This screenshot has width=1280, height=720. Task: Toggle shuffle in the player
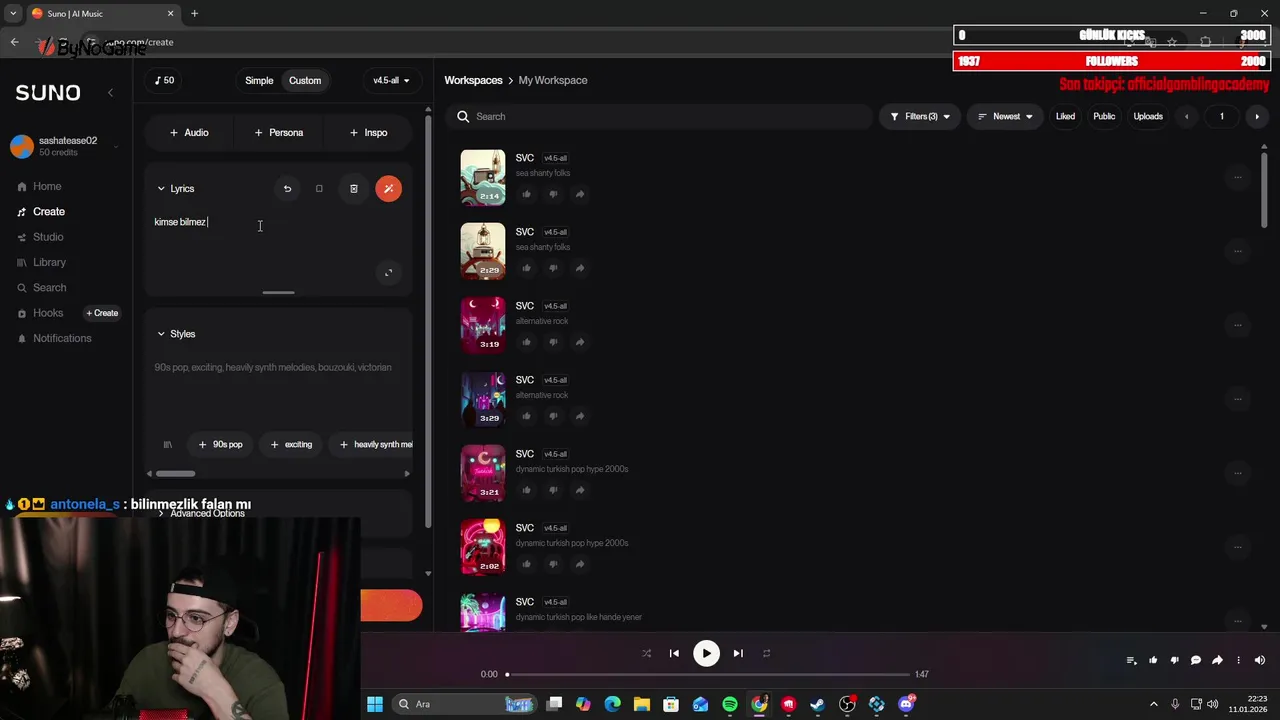646,653
